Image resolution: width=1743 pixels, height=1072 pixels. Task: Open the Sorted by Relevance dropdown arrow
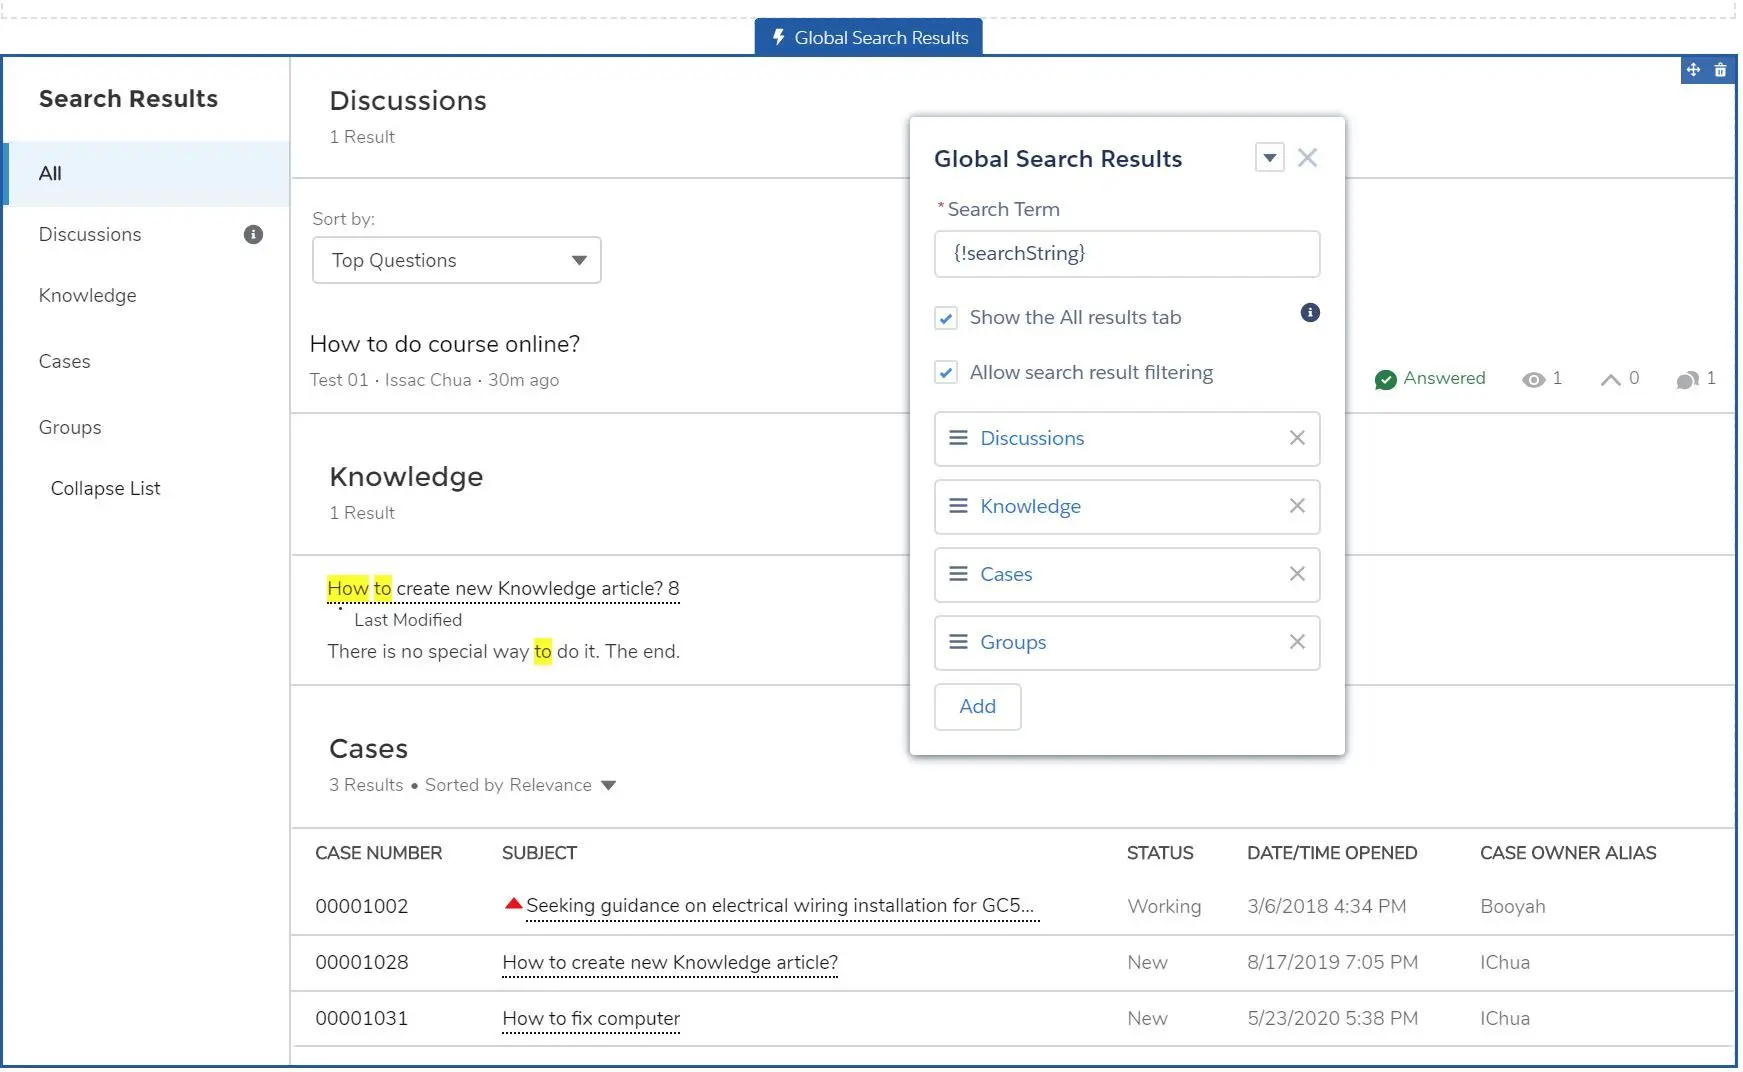(x=608, y=786)
